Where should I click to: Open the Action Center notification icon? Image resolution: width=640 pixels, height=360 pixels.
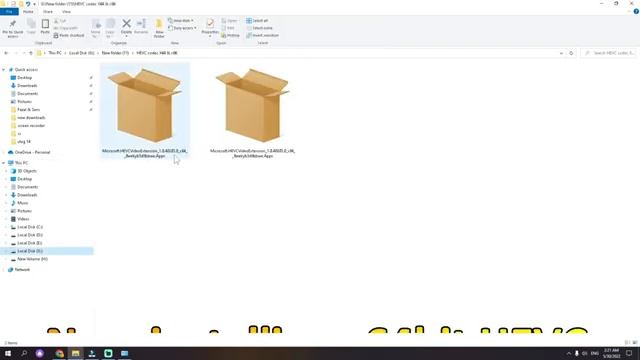point(629,353)
